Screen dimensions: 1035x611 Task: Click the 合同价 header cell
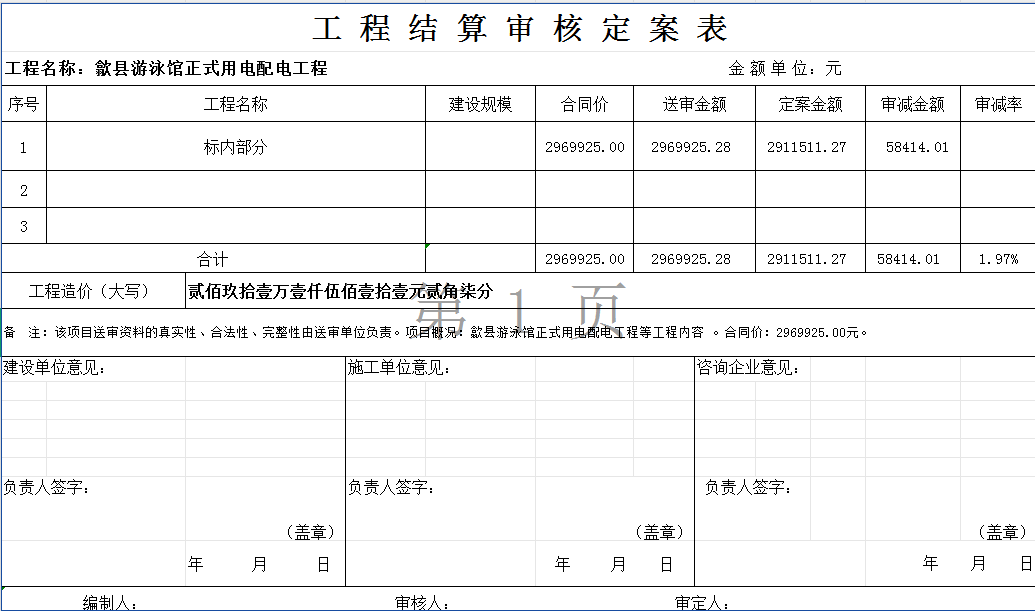(x=584, y=104)
